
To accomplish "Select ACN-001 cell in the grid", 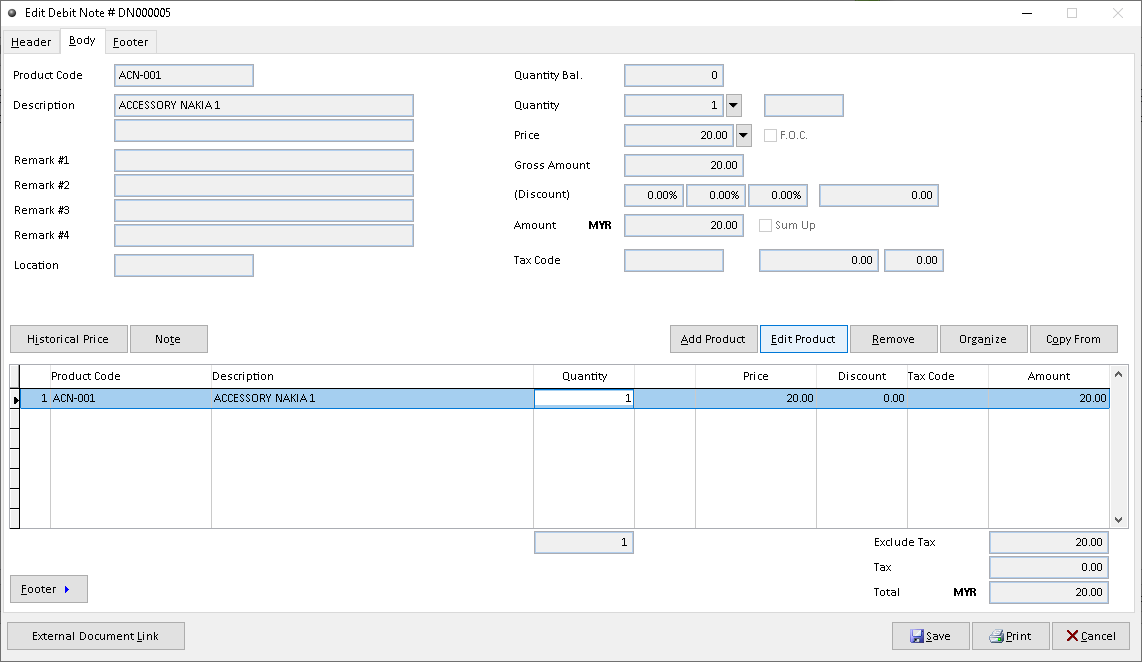I will tap(130, 398).
